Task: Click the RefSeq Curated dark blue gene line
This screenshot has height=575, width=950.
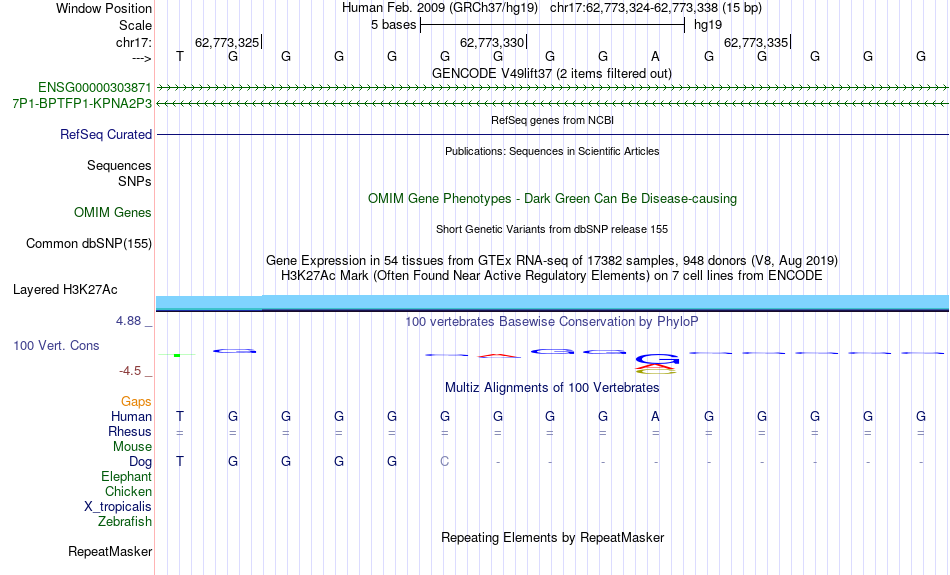Action: click(x=552, y=135)
